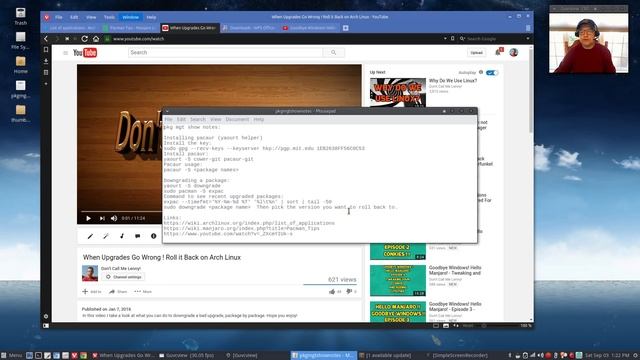Switch to the Pacman Tips tab

(x=130, y=28)
